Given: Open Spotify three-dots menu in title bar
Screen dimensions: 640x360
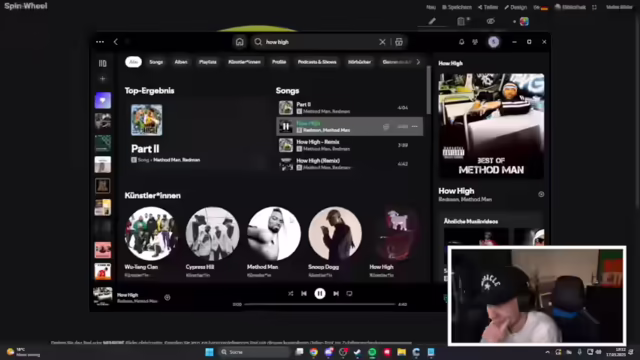Looking at the screenshot, I should (x=100, y=42).
